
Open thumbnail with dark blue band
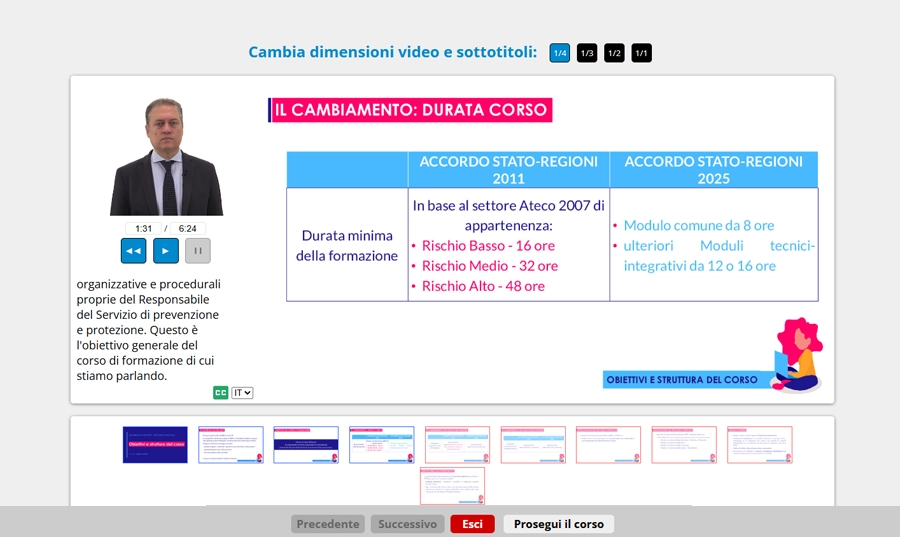coord(306,445)
